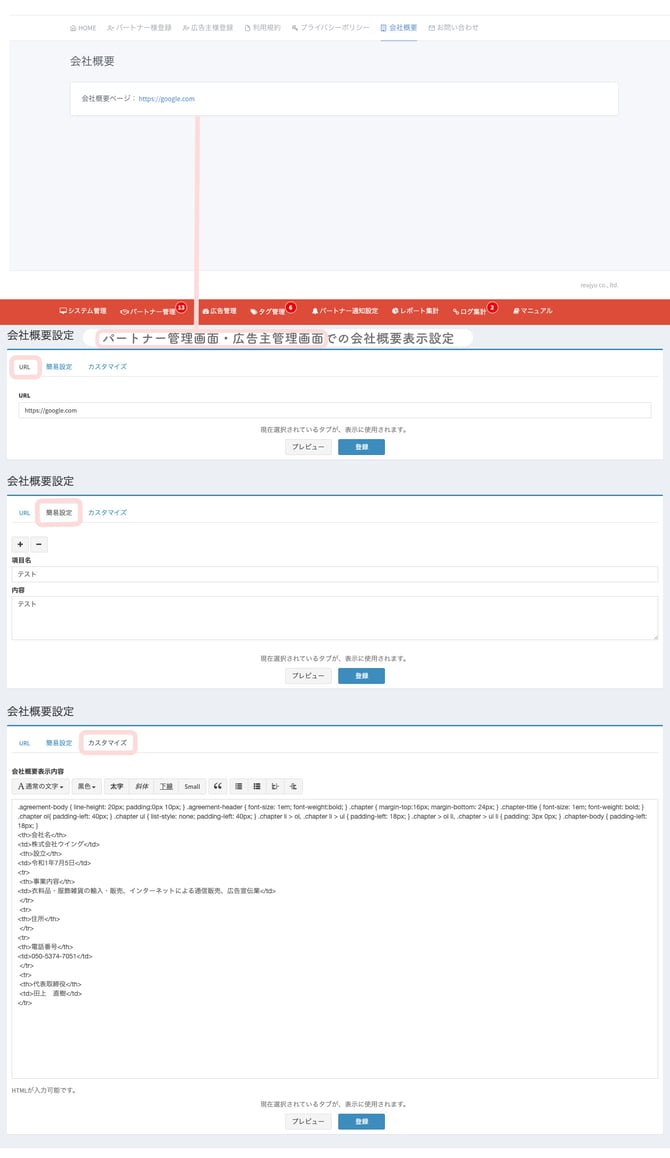Open パートナー管理 in the red admin bar
This screenshot has width=670, height=1158.
[148, 311]
